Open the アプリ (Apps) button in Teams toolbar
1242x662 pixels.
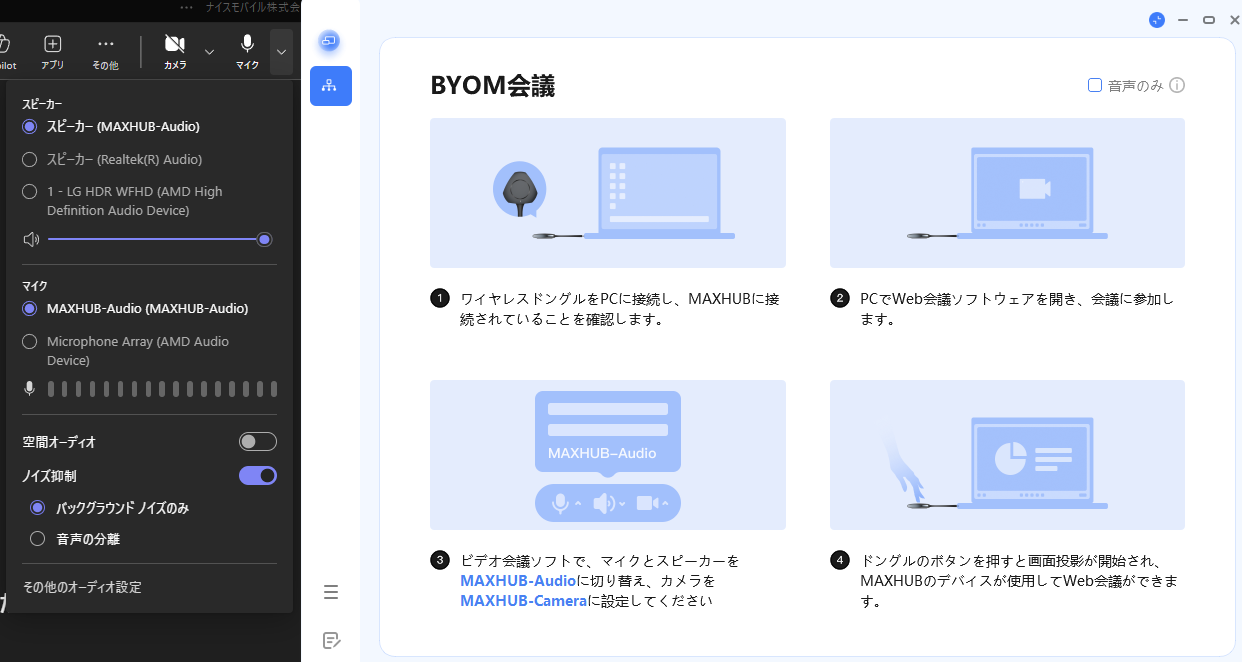pyautogui.click(x=53, y=52)
